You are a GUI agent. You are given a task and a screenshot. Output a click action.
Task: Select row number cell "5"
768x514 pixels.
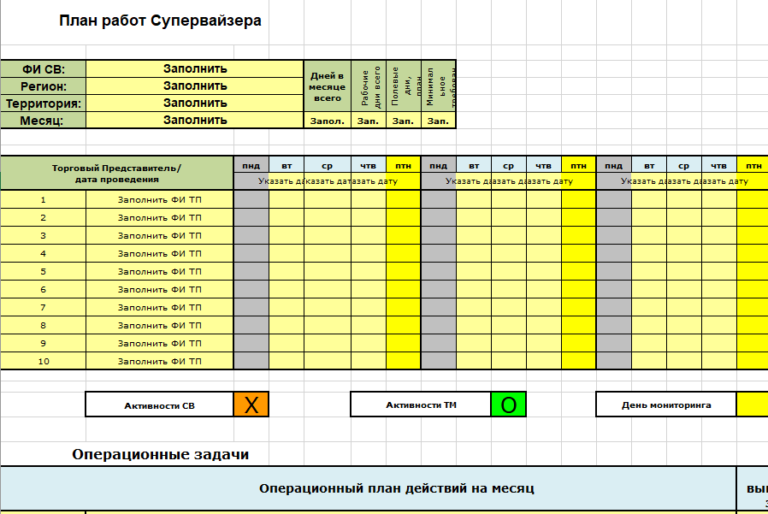(x=43, y=271)
